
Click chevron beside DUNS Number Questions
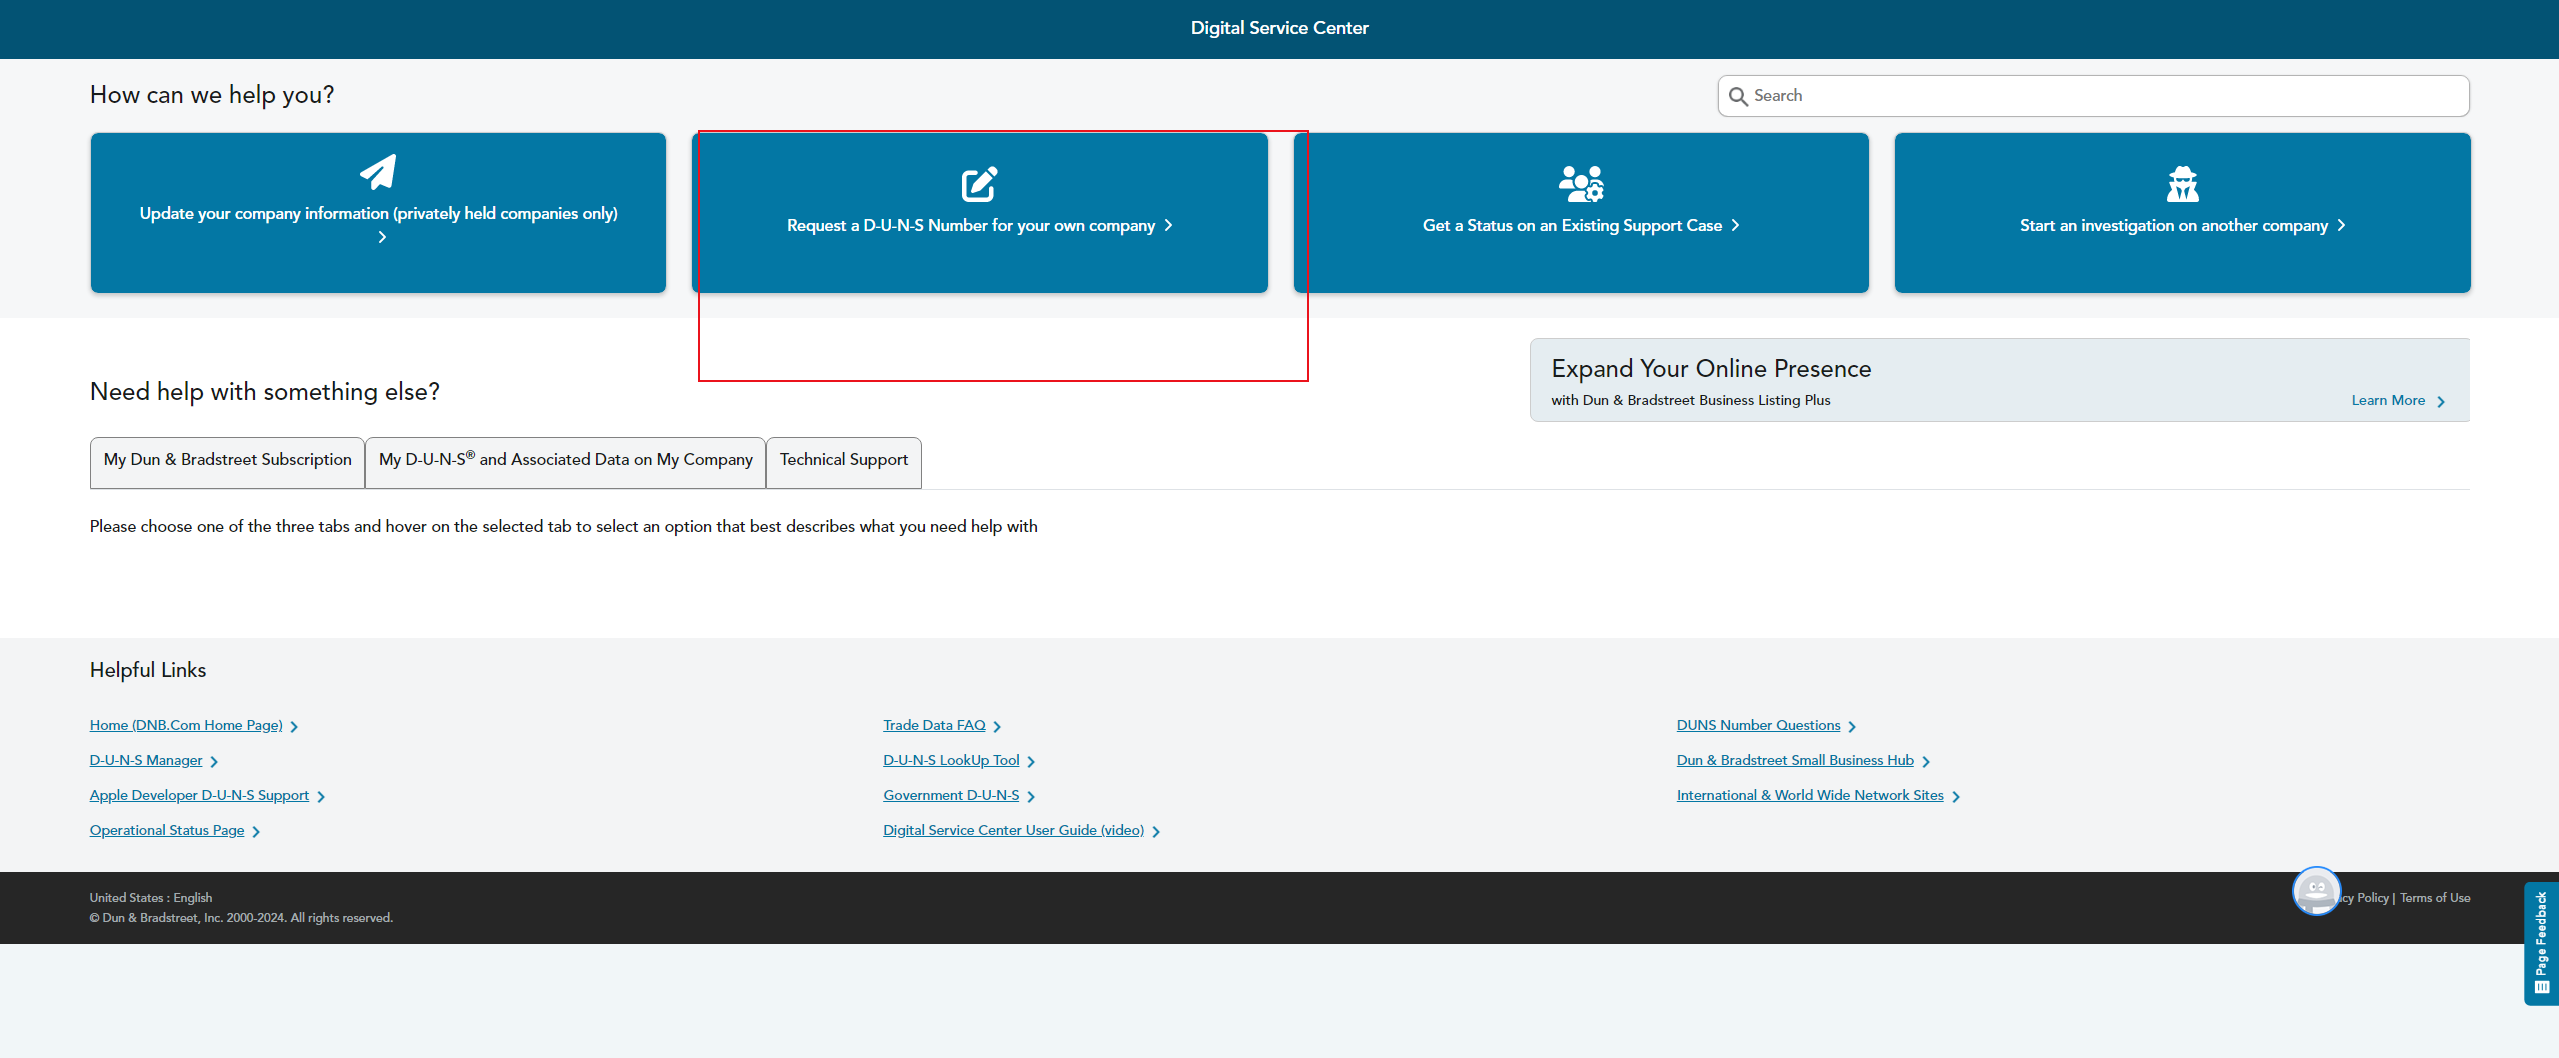1852,726
